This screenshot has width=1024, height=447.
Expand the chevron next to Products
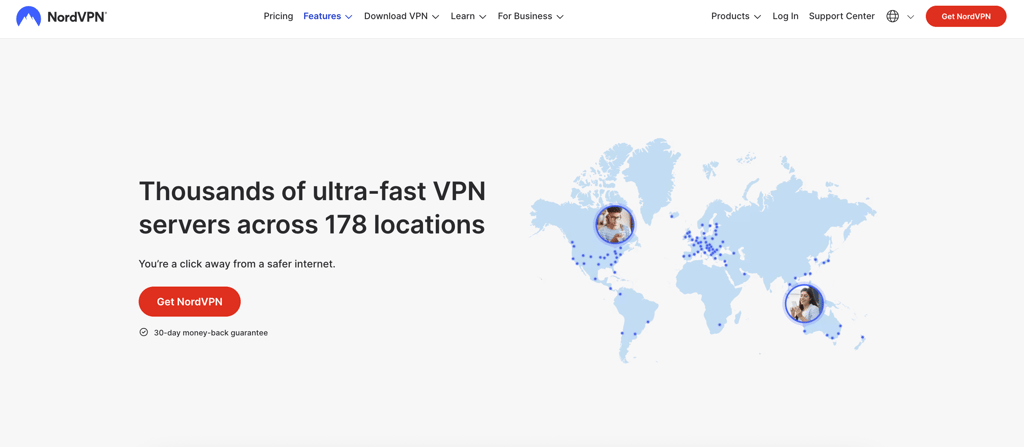click(x=758, y=17)
